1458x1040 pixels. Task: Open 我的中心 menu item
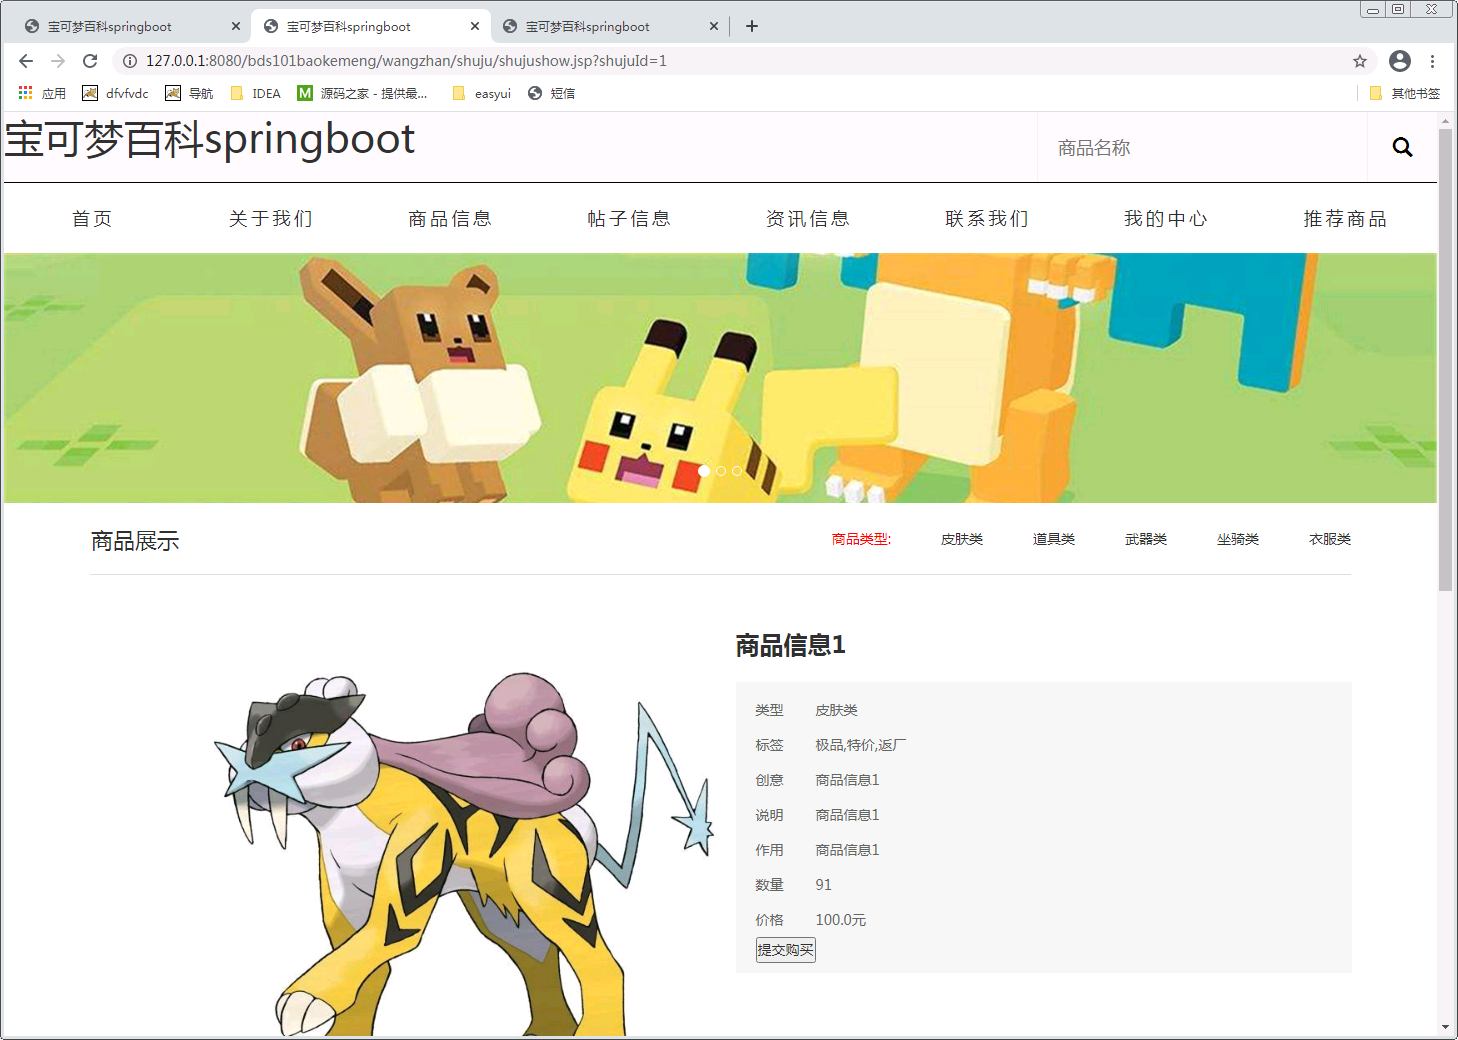coord(1166,218)
